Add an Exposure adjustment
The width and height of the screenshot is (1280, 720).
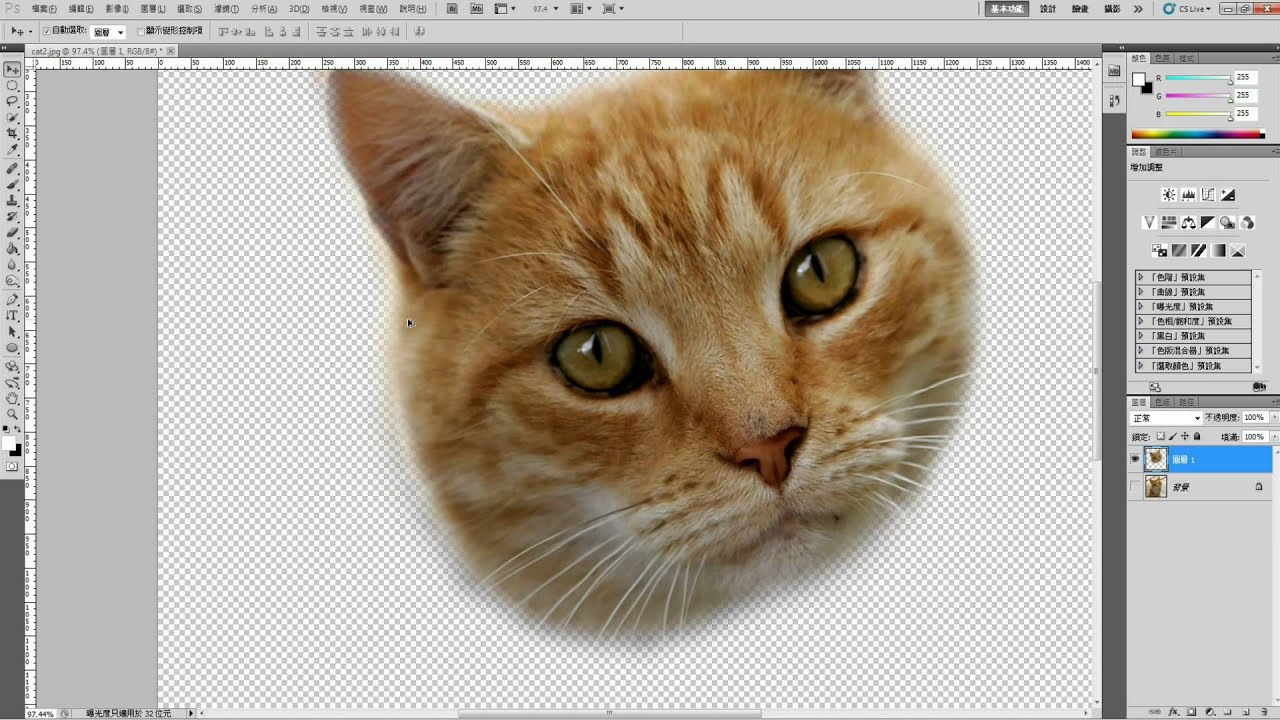pos(1228,195)
